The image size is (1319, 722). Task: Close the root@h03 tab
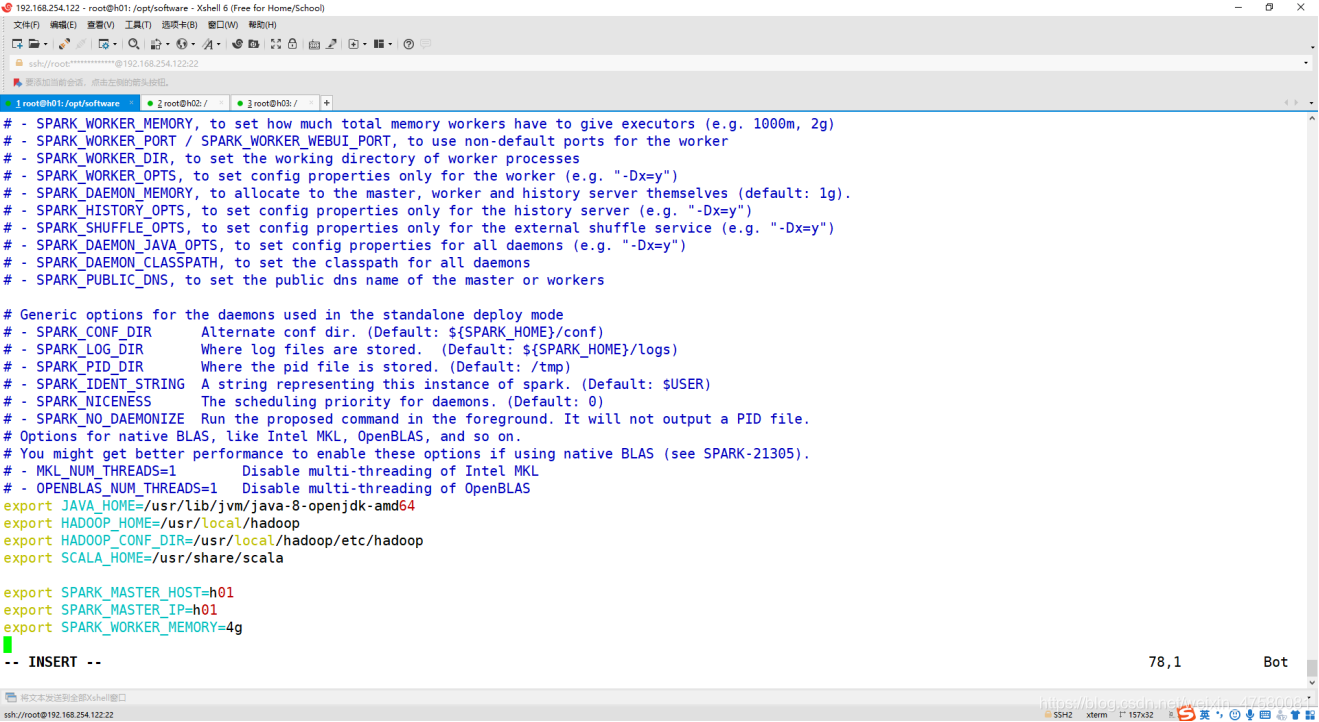311,103
